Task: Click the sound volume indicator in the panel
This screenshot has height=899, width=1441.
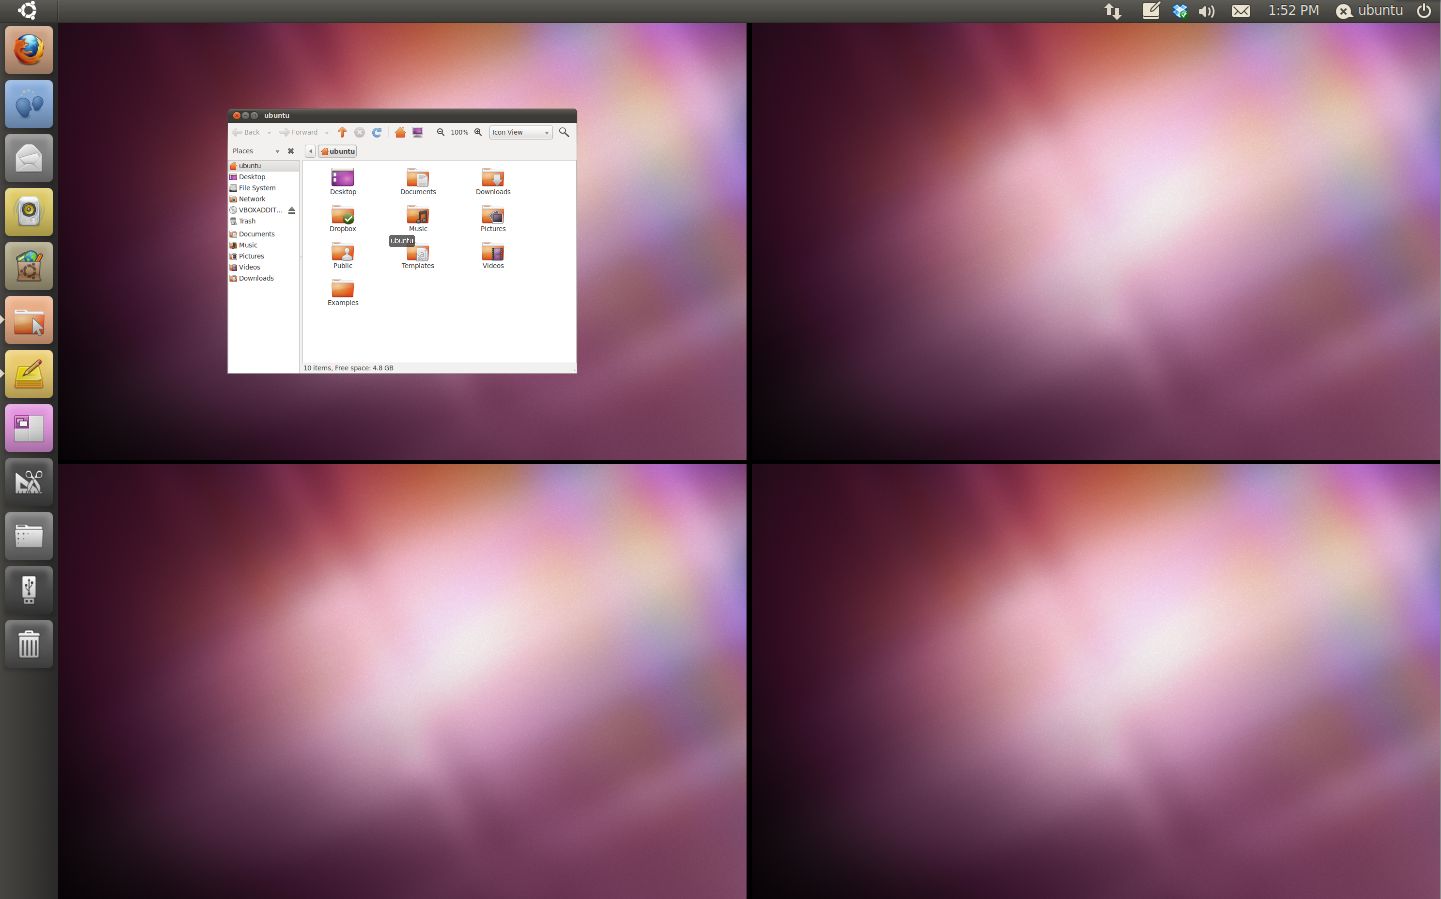Action: (1206, 11)
